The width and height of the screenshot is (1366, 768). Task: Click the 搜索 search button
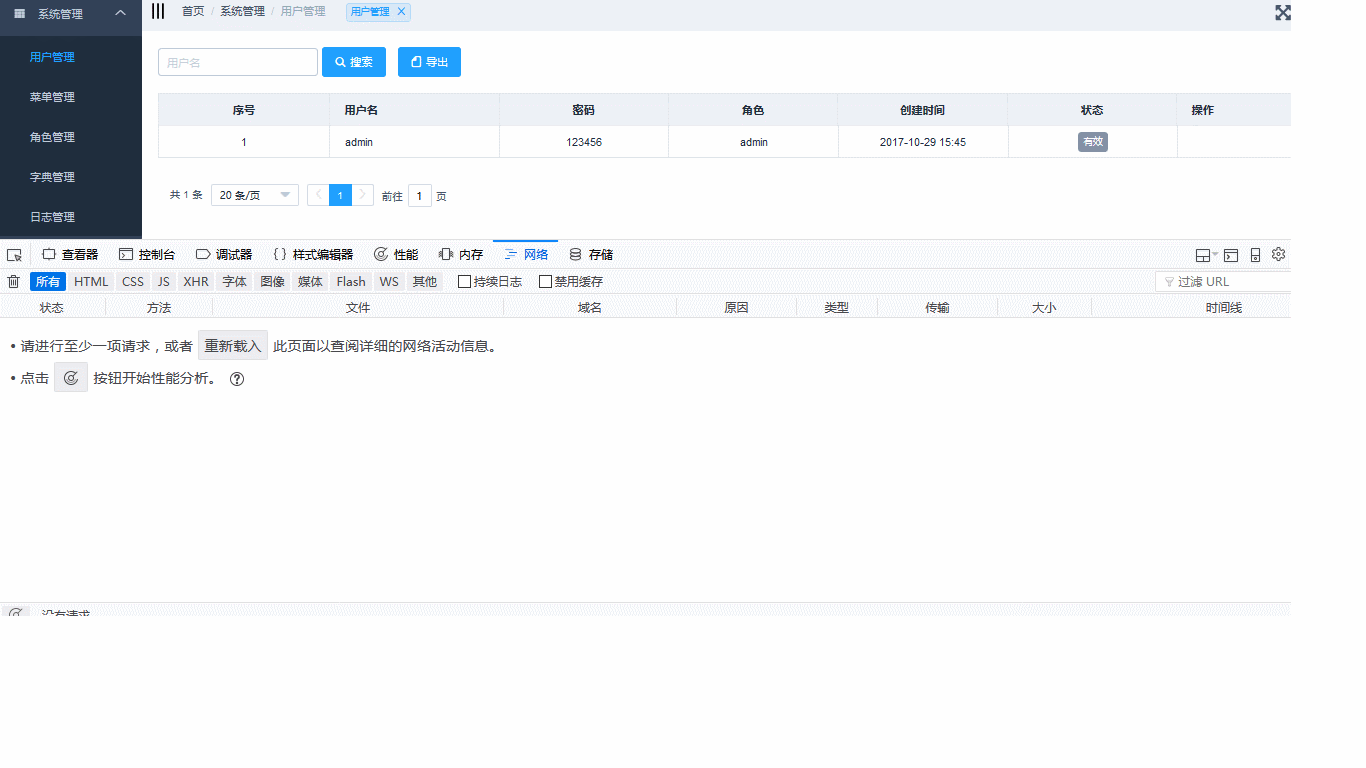(x=354, y=62)
